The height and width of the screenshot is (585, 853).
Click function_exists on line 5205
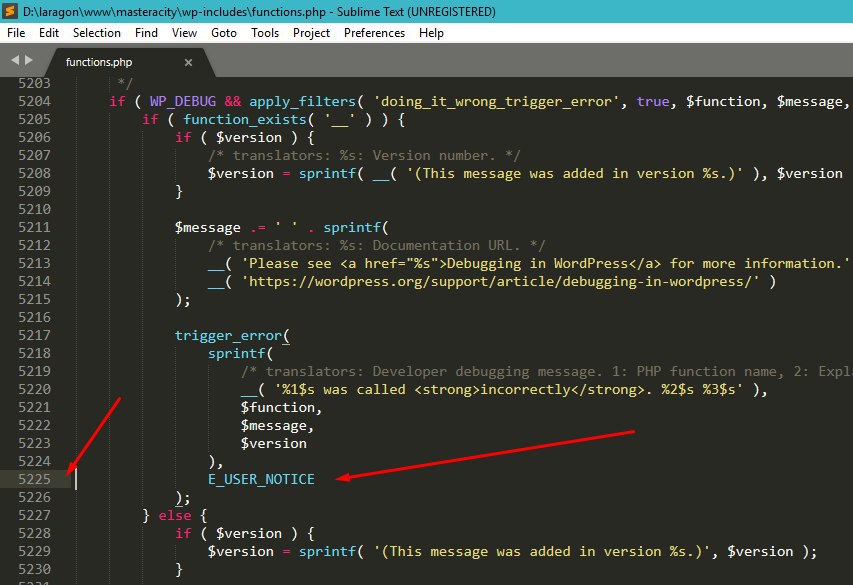pos(245,119)
